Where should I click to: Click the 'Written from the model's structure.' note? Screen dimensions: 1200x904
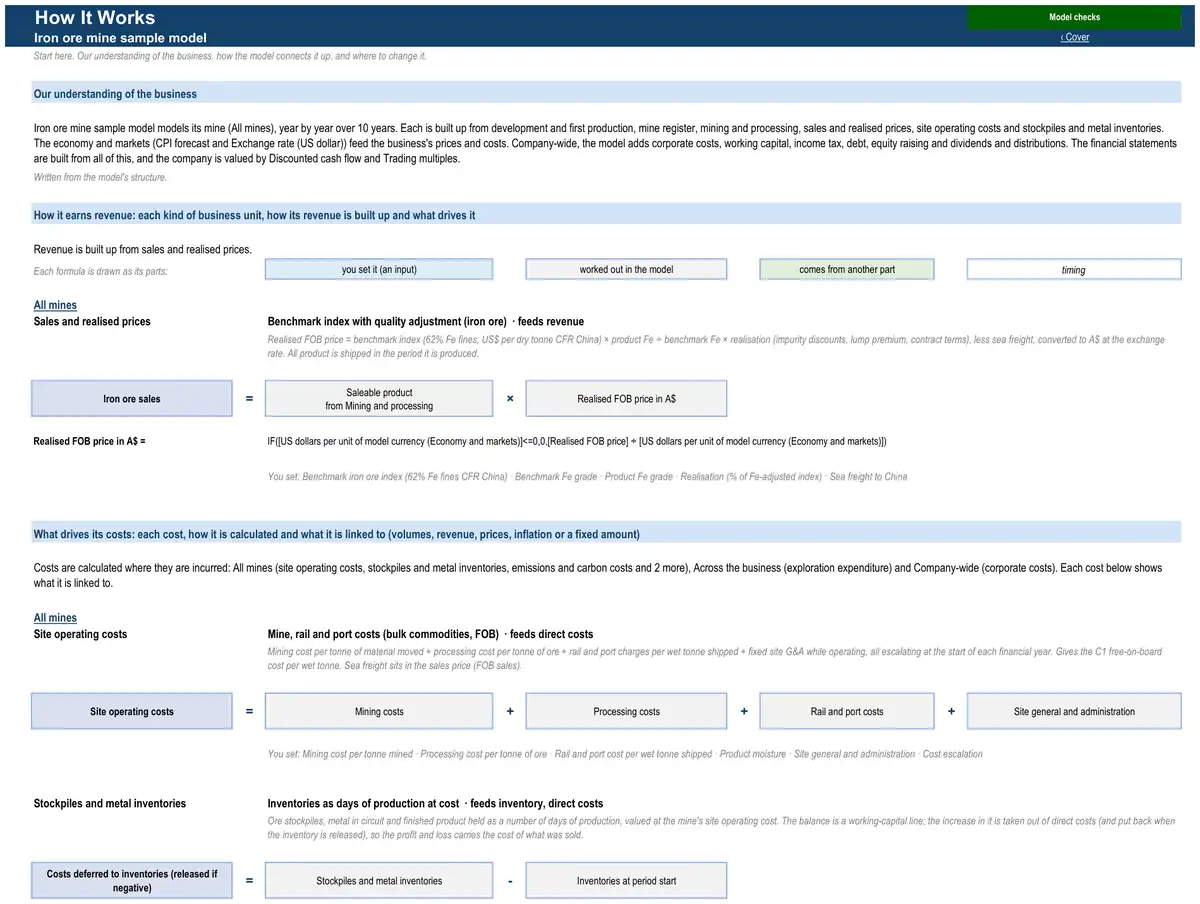pyautogui.click(x=100, y=177)
